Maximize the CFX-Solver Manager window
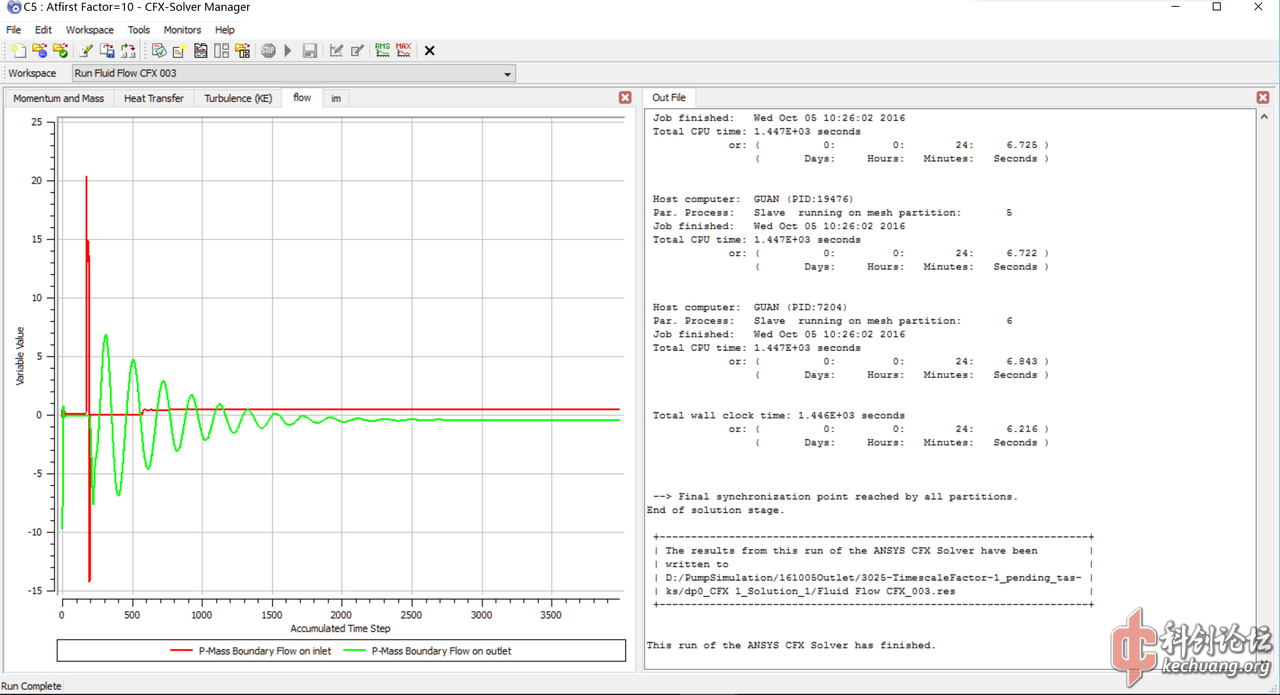 [x=1217, y=8]
